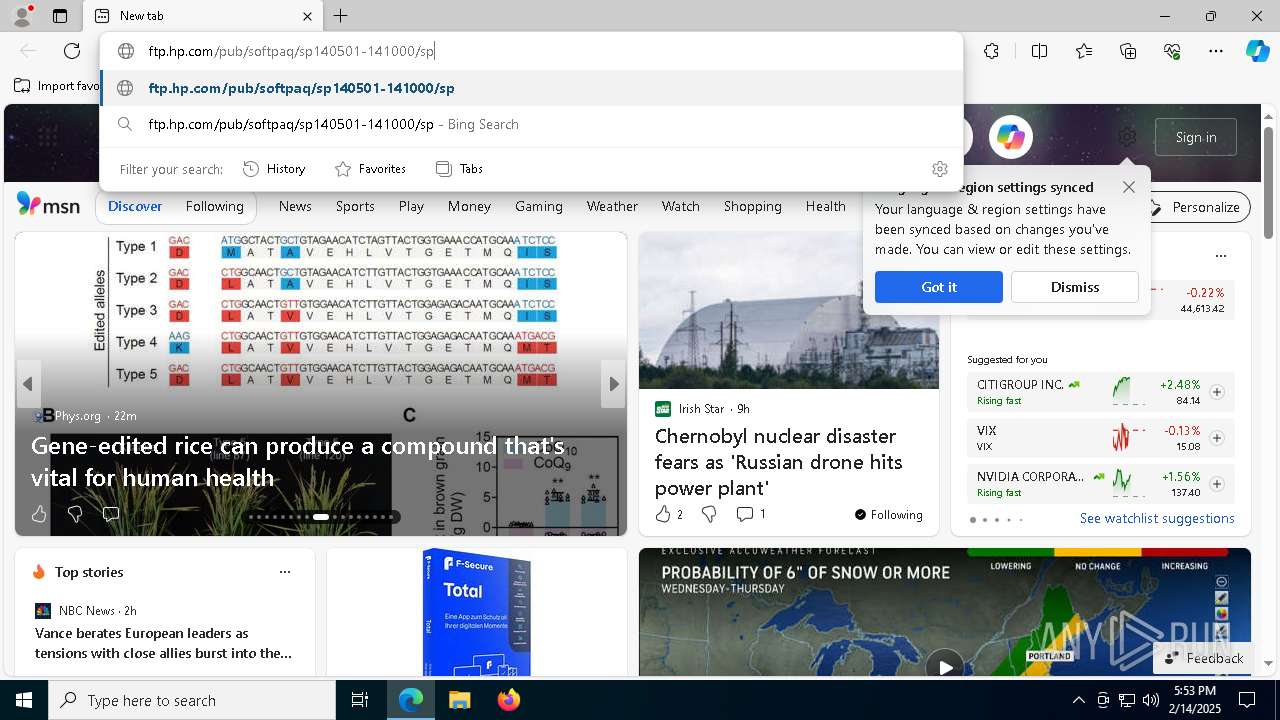Open the Weather category
This screenshot has height=720, width=1280.
[x=612, y=206]
